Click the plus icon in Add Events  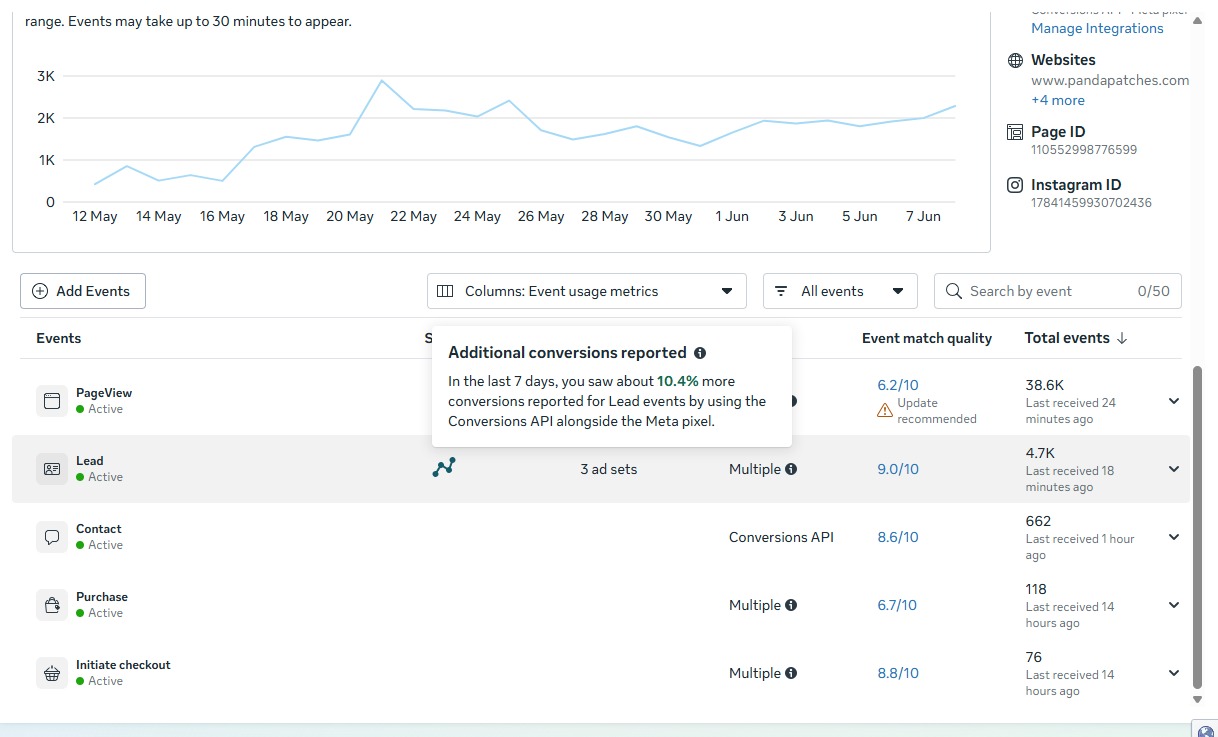point(40,291)
